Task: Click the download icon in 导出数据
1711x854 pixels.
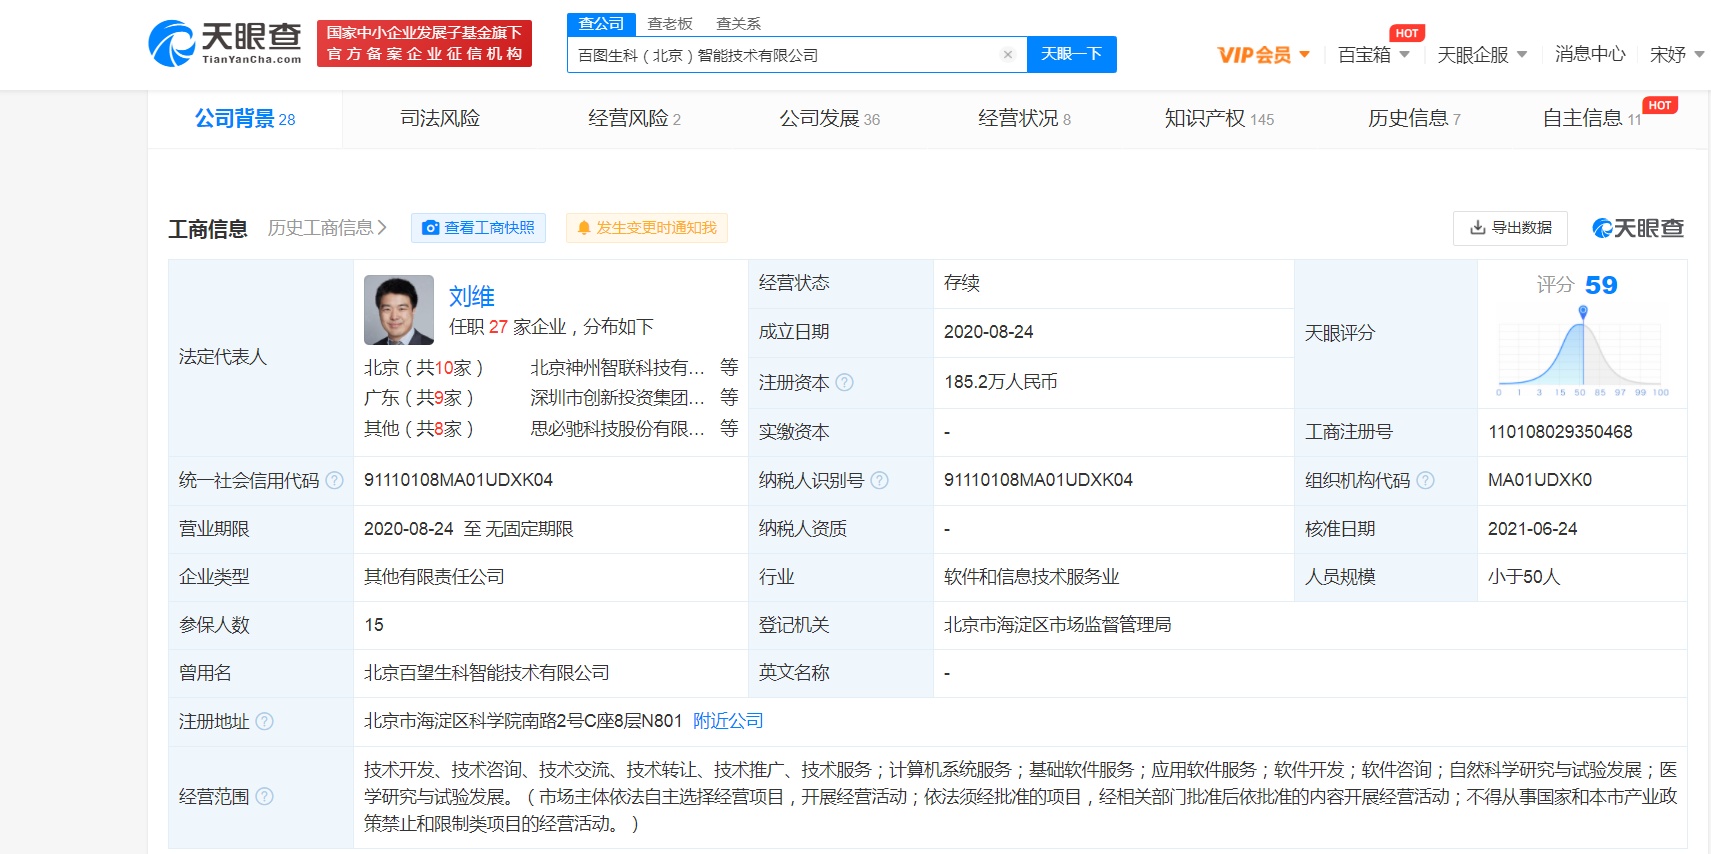Action: coord(1477,228)
